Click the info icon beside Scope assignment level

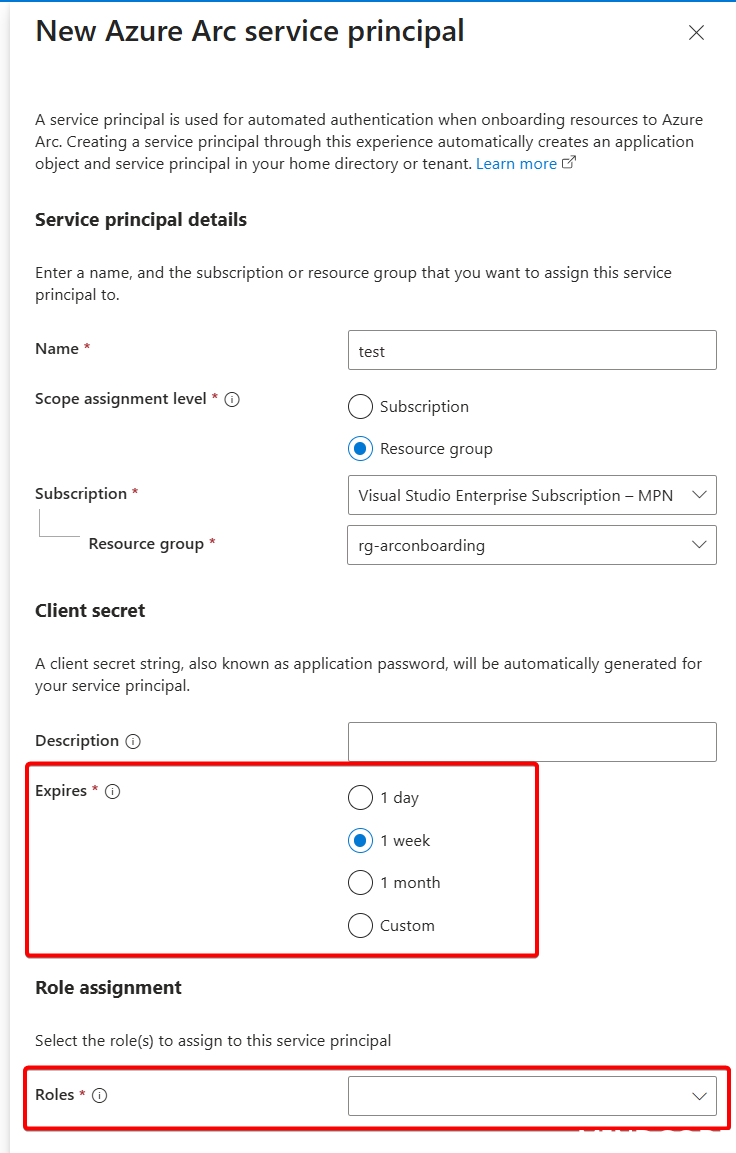232,399
